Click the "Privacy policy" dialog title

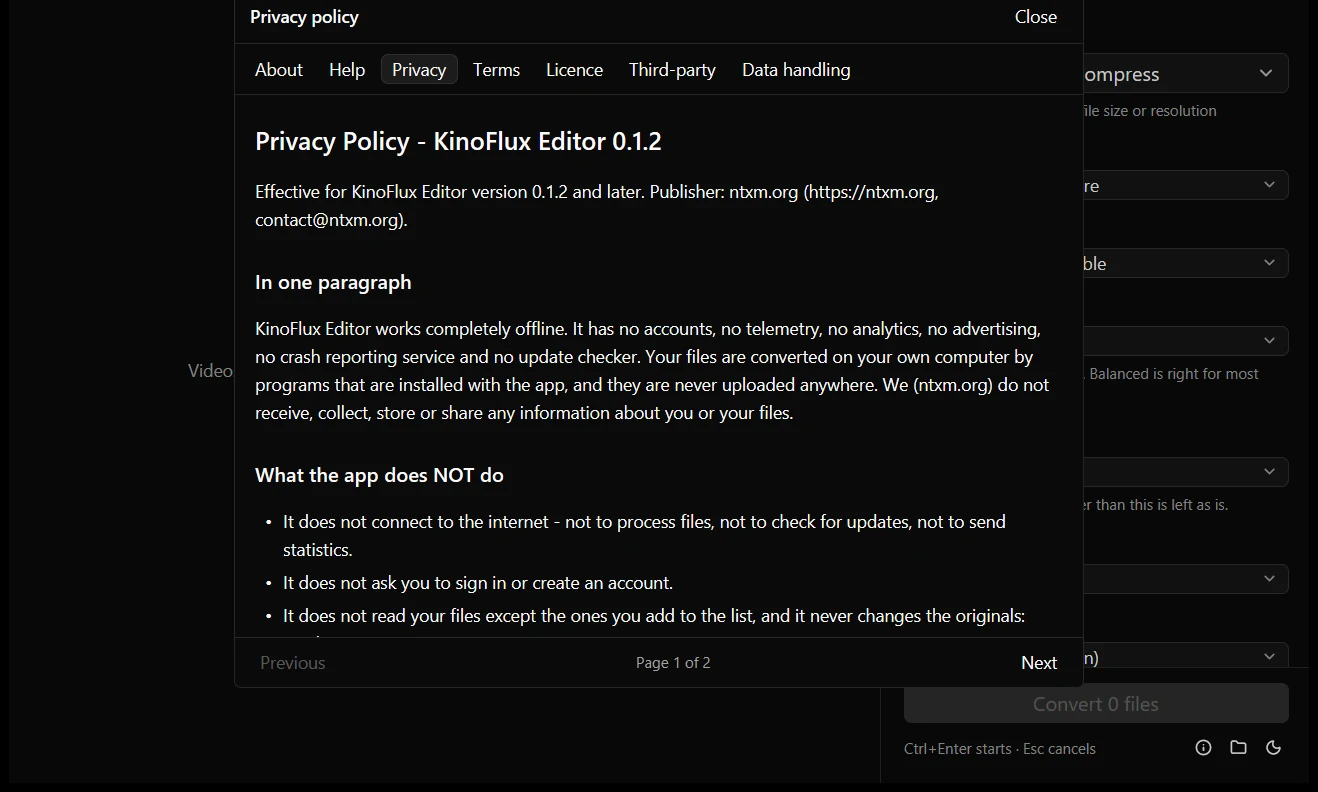click(304, 17)
